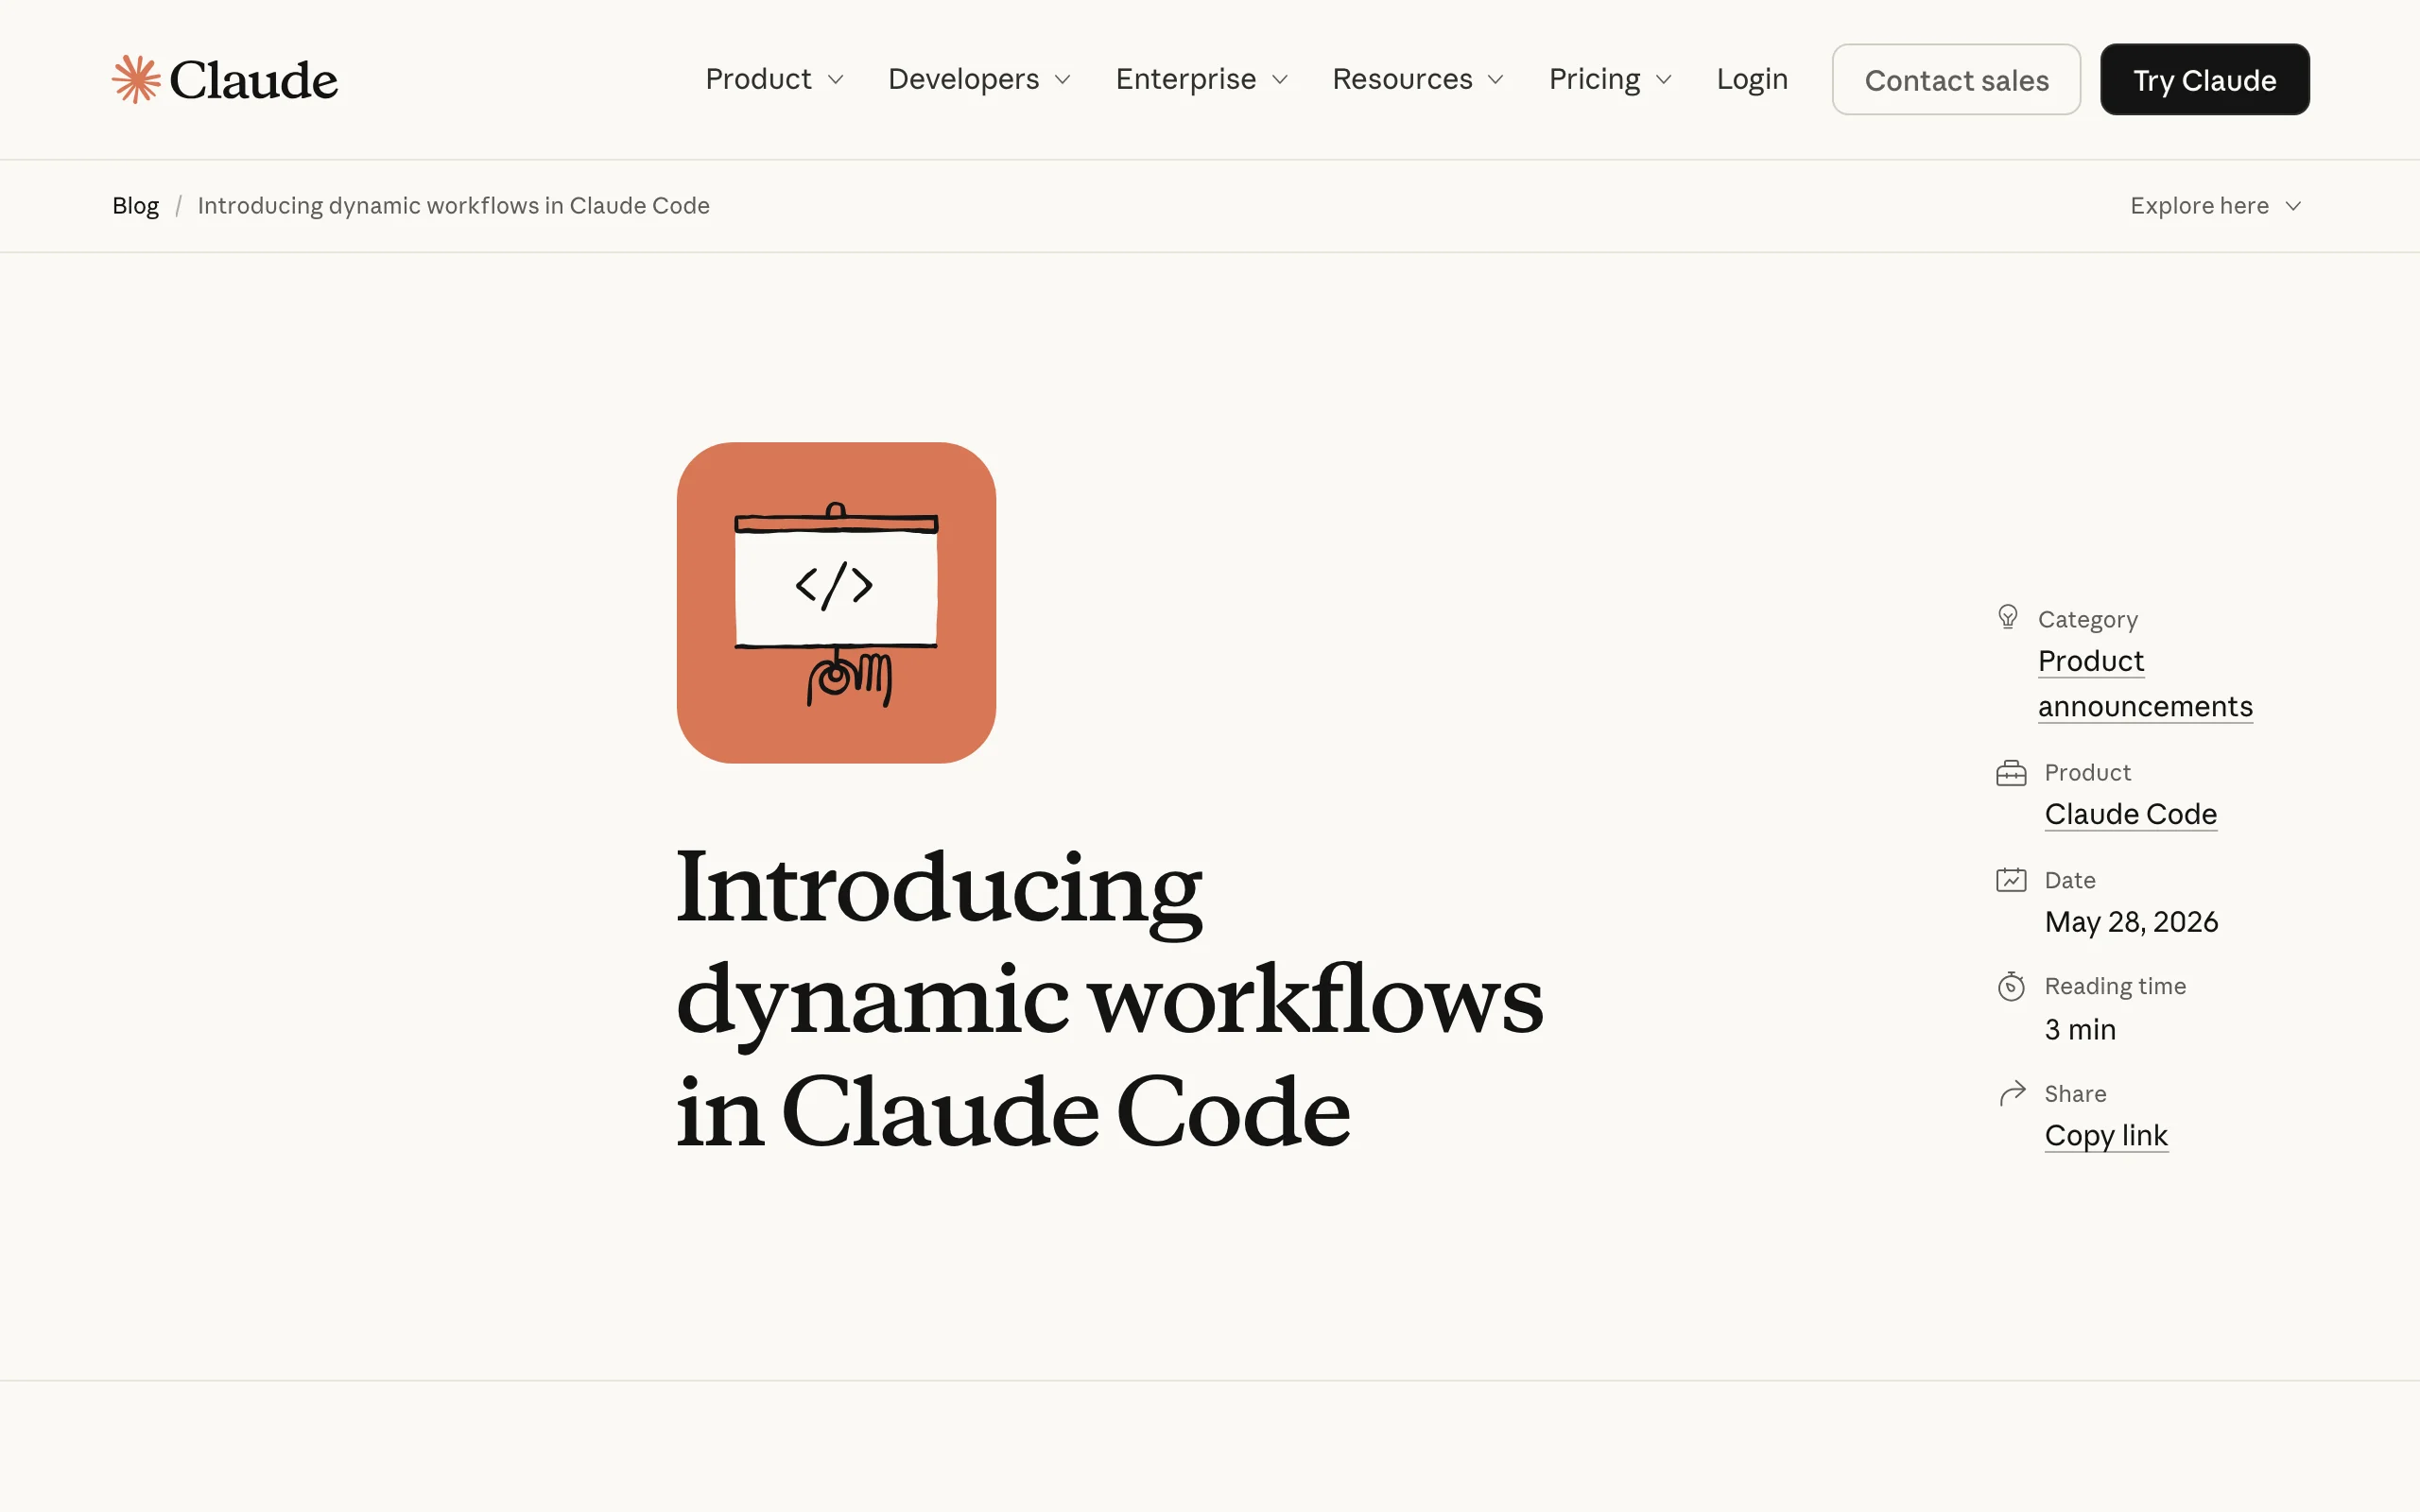Open the Product navigation menu
The image size is (2420, 1512).
[775, 79]
